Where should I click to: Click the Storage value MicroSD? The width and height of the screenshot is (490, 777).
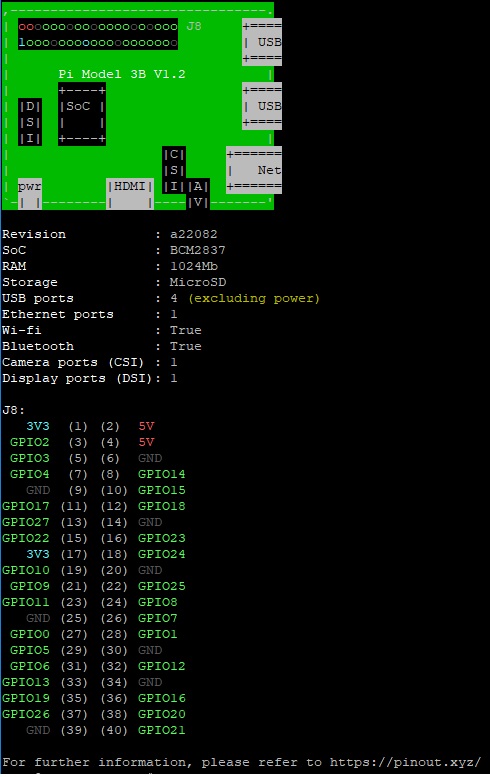point(198,282)
